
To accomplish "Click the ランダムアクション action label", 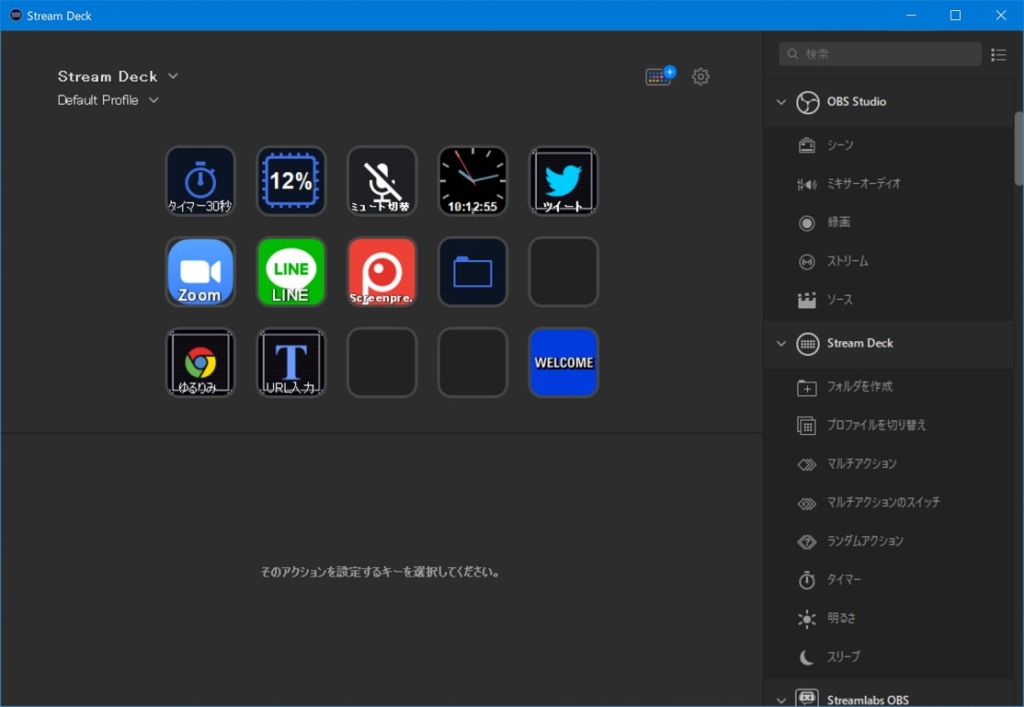I will [865, 541].
